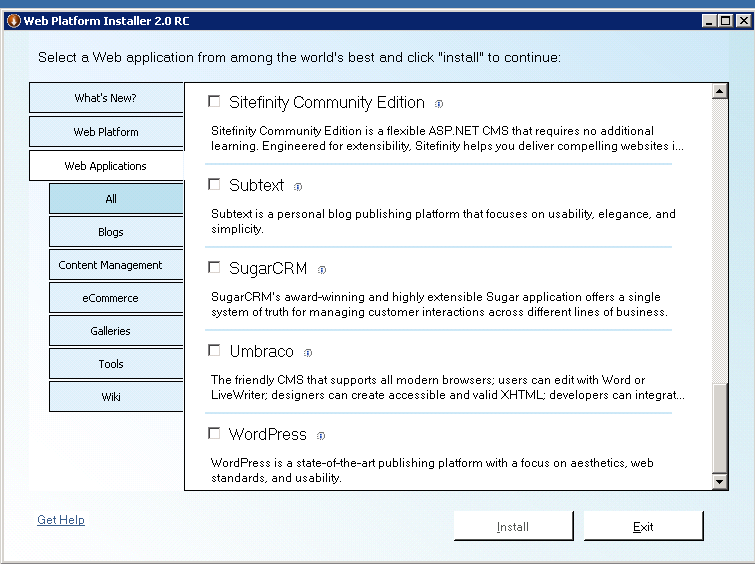
Task: Check the Sitefinity Community Edition checkbox
Action: pos(214,101)
